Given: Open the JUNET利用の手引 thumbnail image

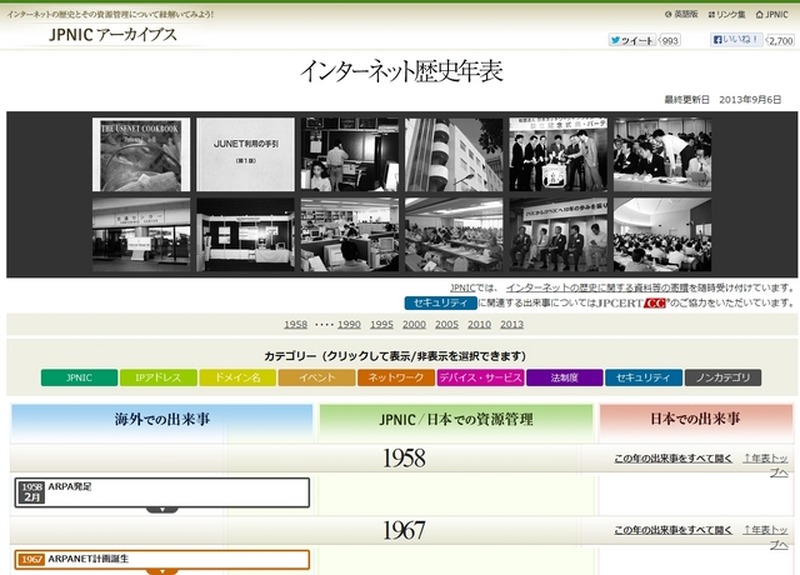Looking at the screenshot, I should pos(245,154).
